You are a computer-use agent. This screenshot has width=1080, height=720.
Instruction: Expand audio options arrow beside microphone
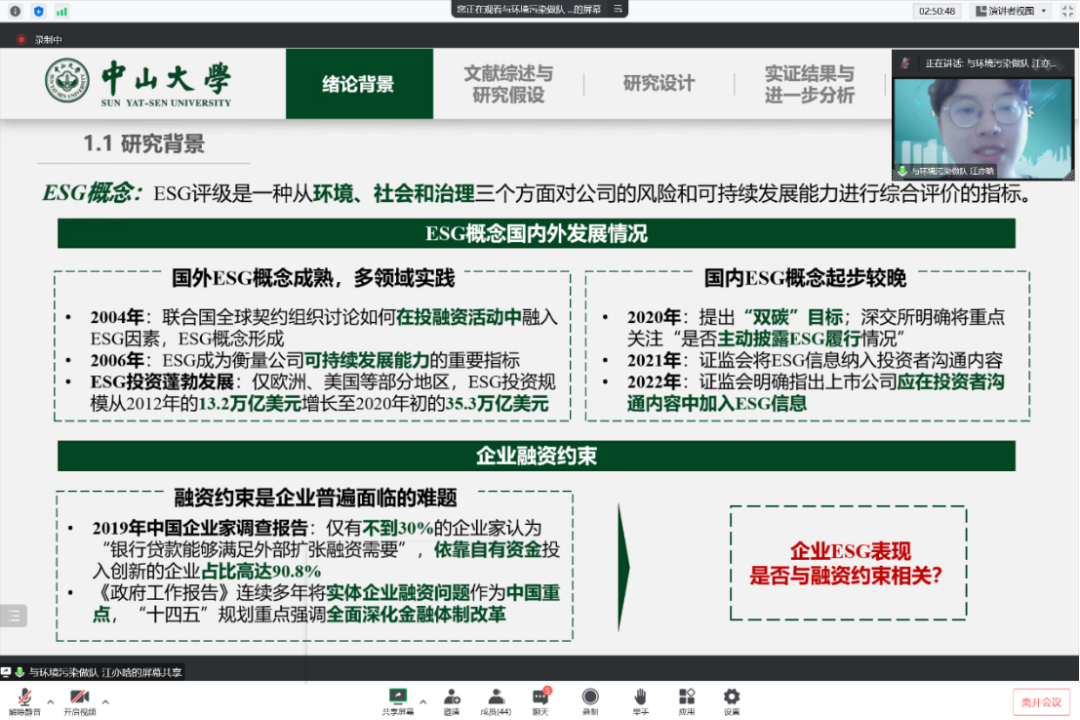tap(50, 701)
